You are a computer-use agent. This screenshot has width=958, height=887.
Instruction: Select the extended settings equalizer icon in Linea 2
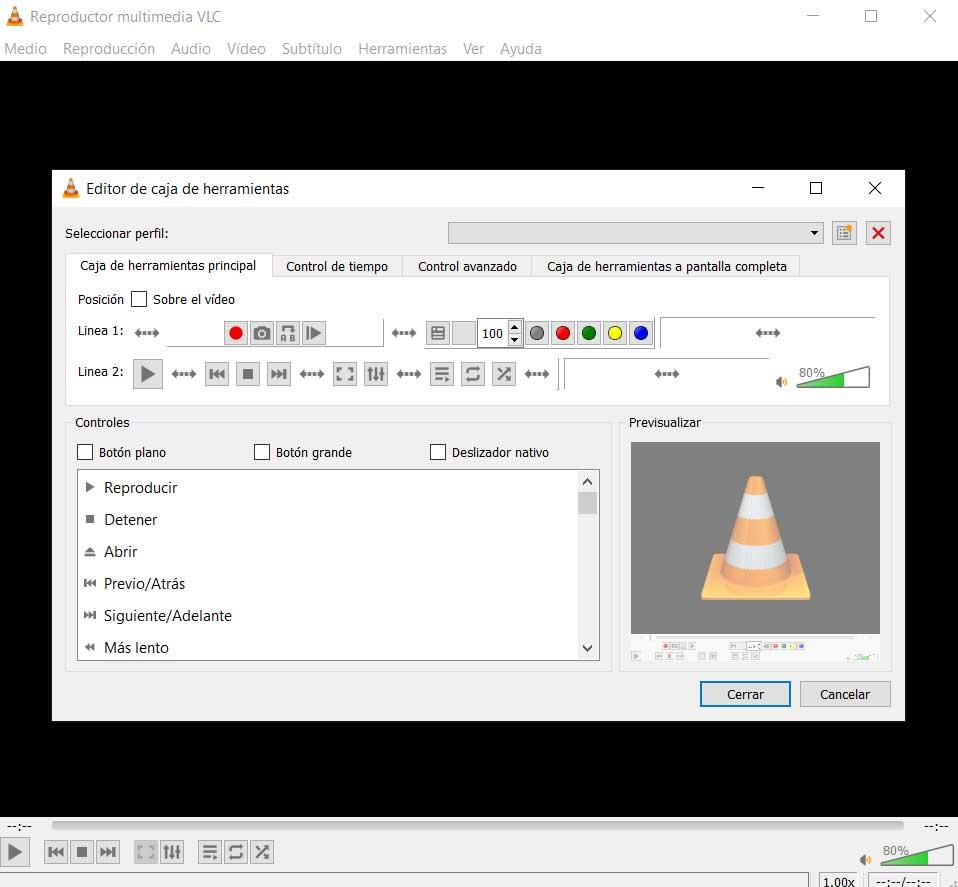pos(376,374)
